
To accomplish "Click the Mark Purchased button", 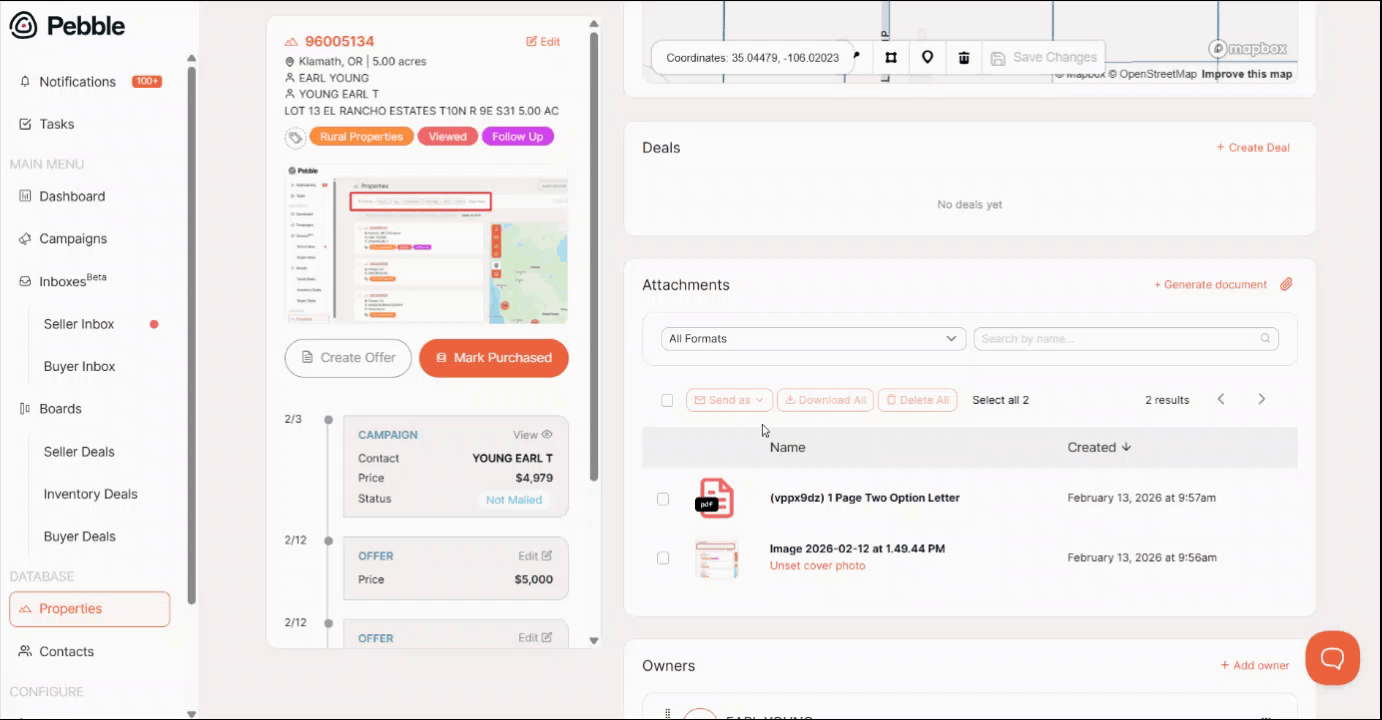I will 493,358.
